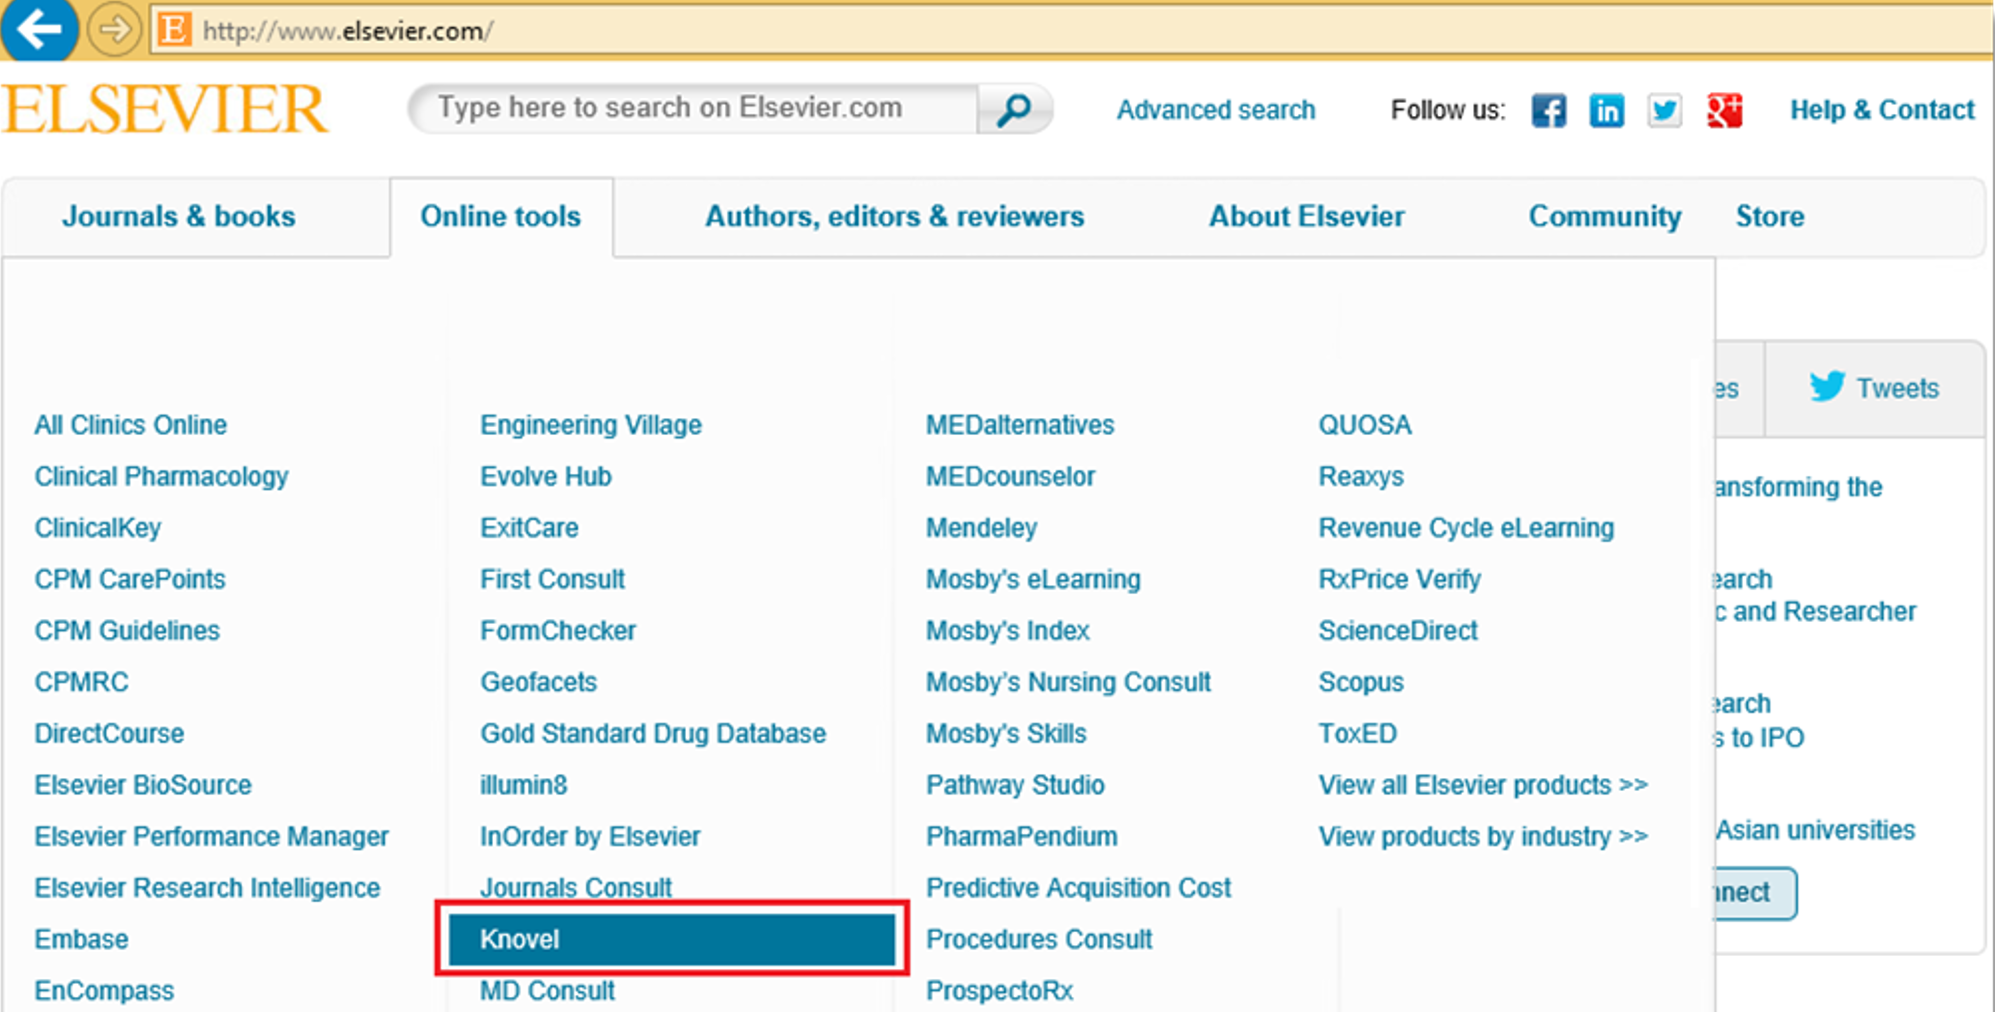Image resolution: width=1995 pixels, height=1012 pixels.
Task: Open Elsevier Research Intelligence link
Action: click(207, 888)
